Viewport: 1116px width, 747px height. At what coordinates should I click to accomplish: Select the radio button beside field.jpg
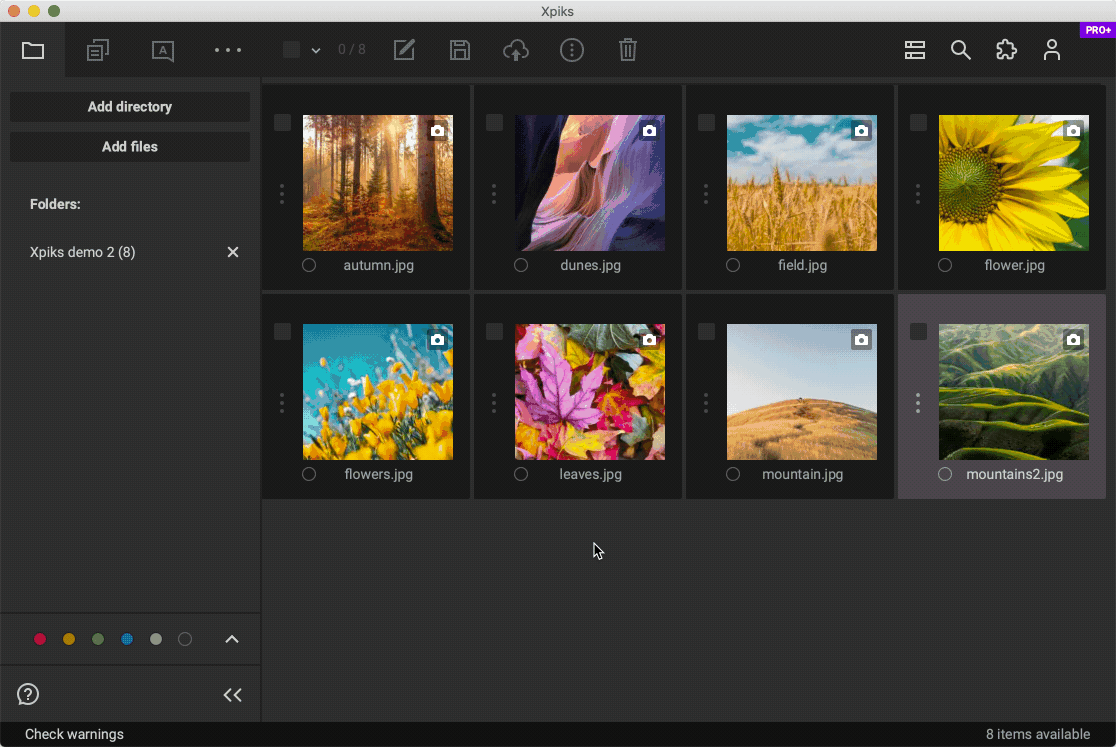pos(733,265)
